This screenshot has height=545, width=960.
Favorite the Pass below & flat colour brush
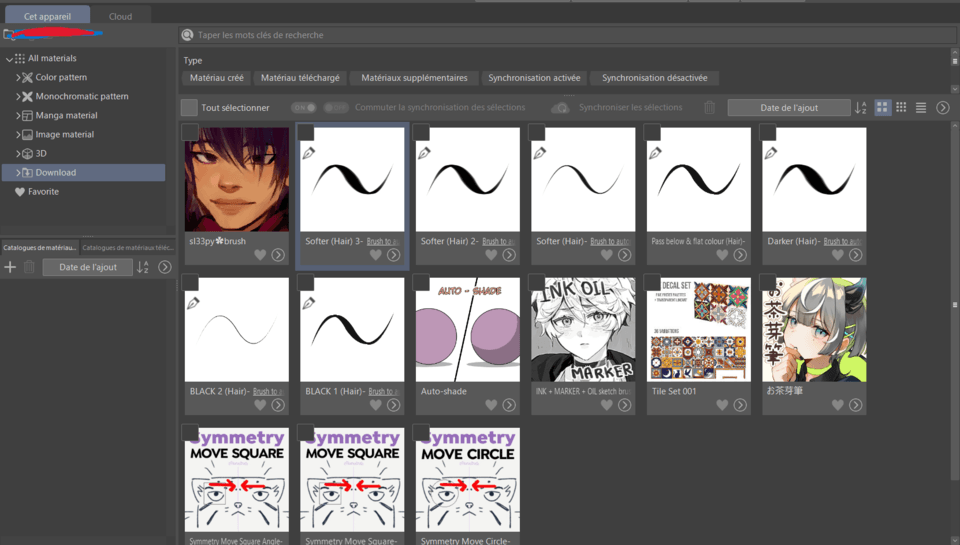(x=722, y=255)
